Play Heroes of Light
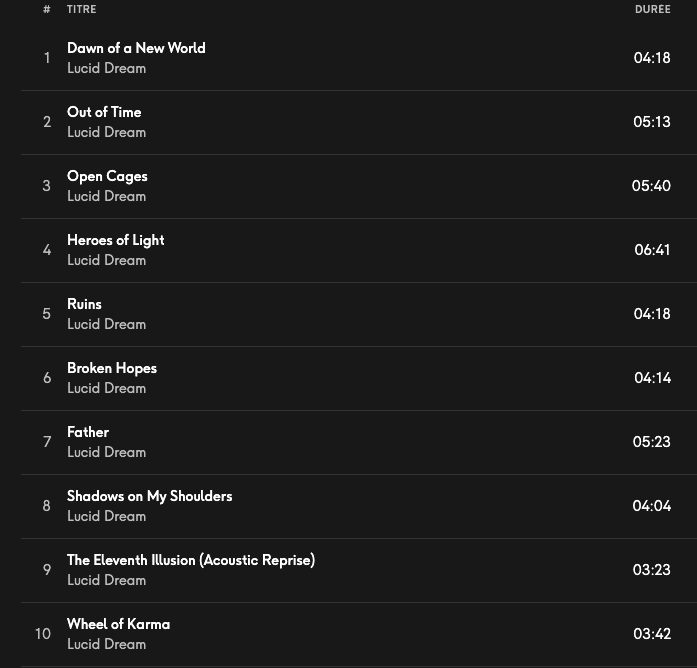 (115, 240)
